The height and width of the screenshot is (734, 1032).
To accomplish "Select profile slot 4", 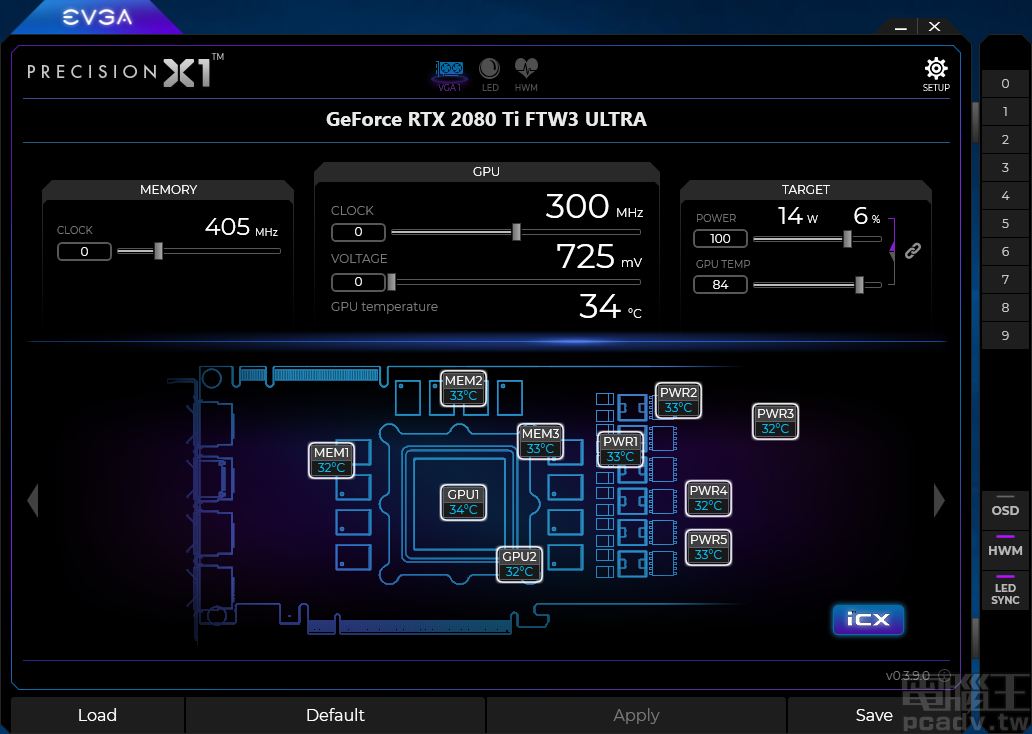I will (x=1005, y=196).
